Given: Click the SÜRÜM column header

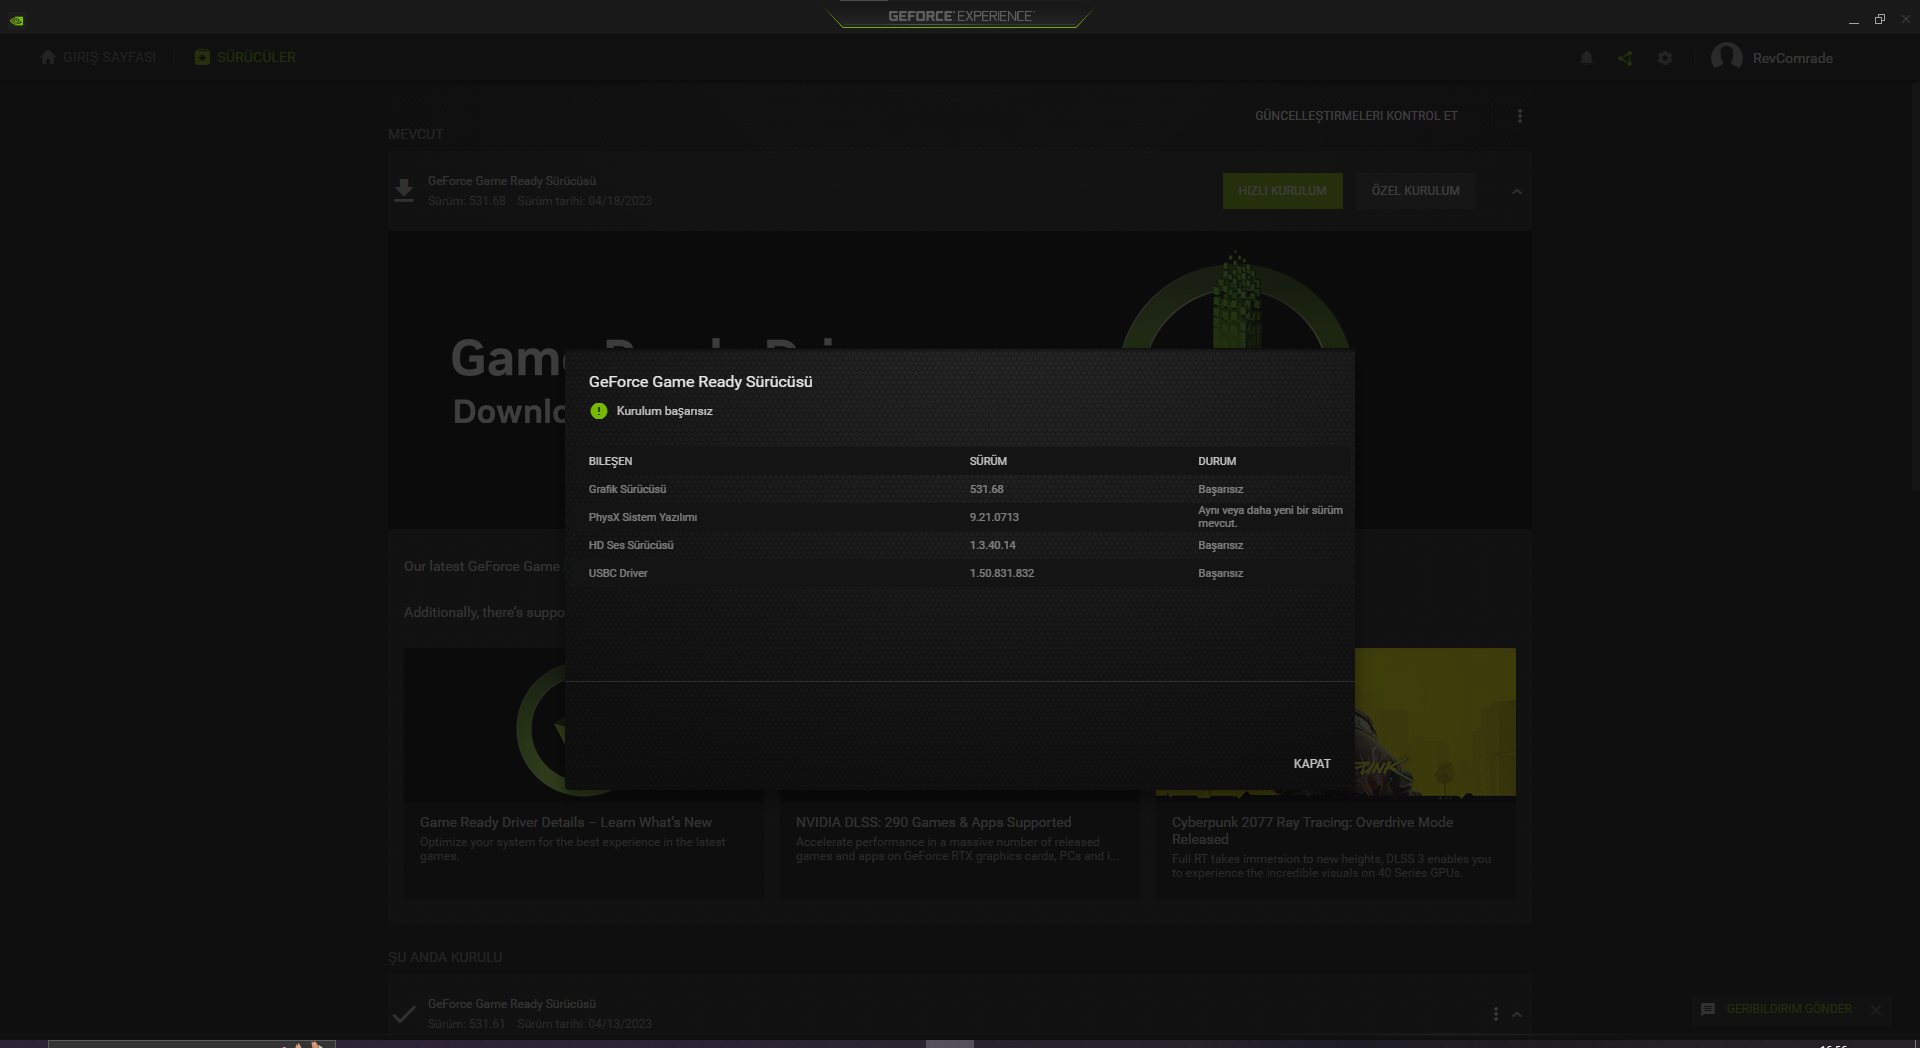Looking at the screenshot, I should coord(988,461).
